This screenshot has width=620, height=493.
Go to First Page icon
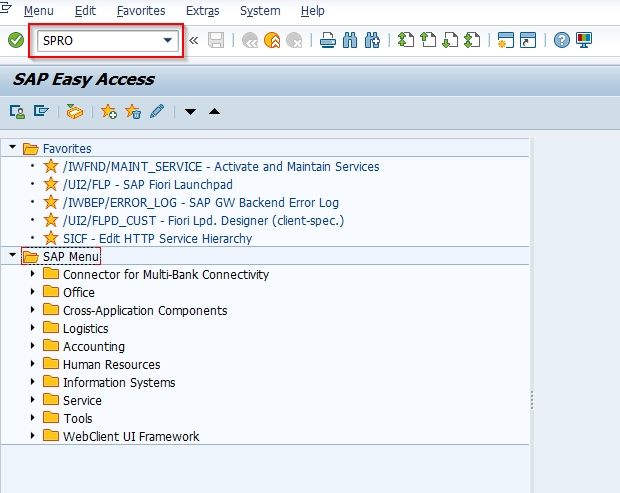point(406,40)
